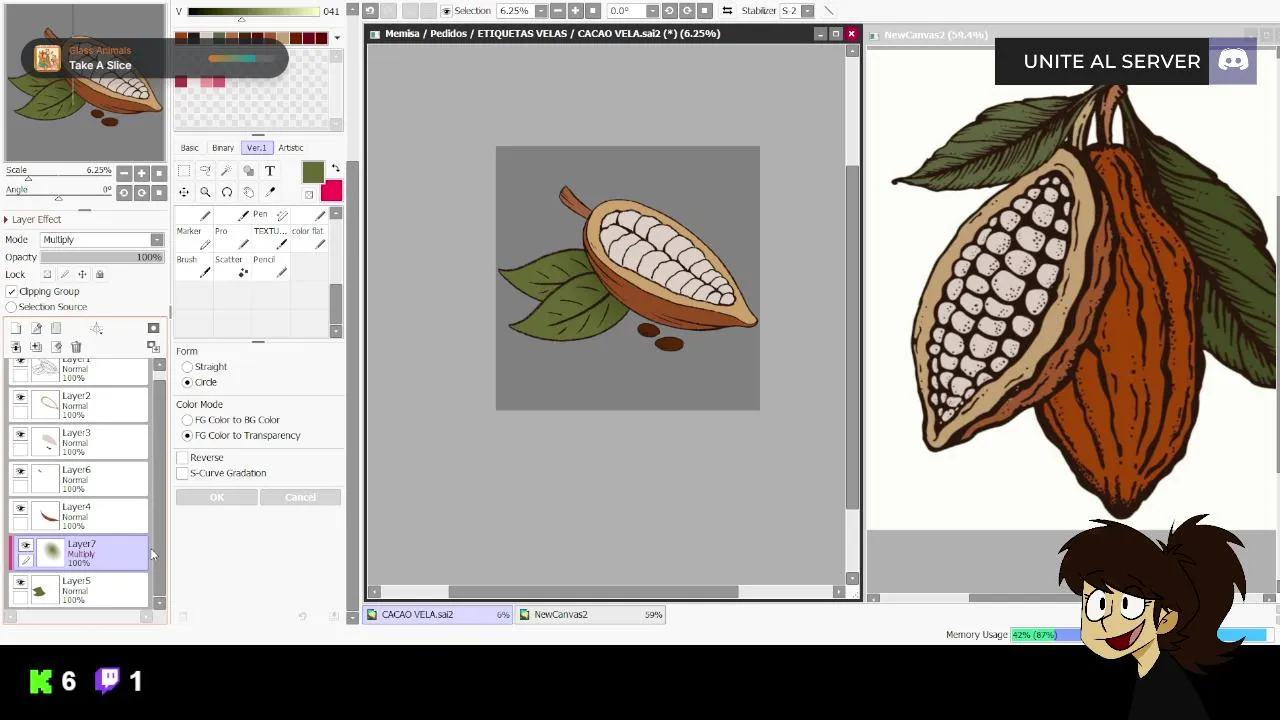Rotate canvas counterclockwise in toolbar
The image size is (1280, 720).
[669, 11]
